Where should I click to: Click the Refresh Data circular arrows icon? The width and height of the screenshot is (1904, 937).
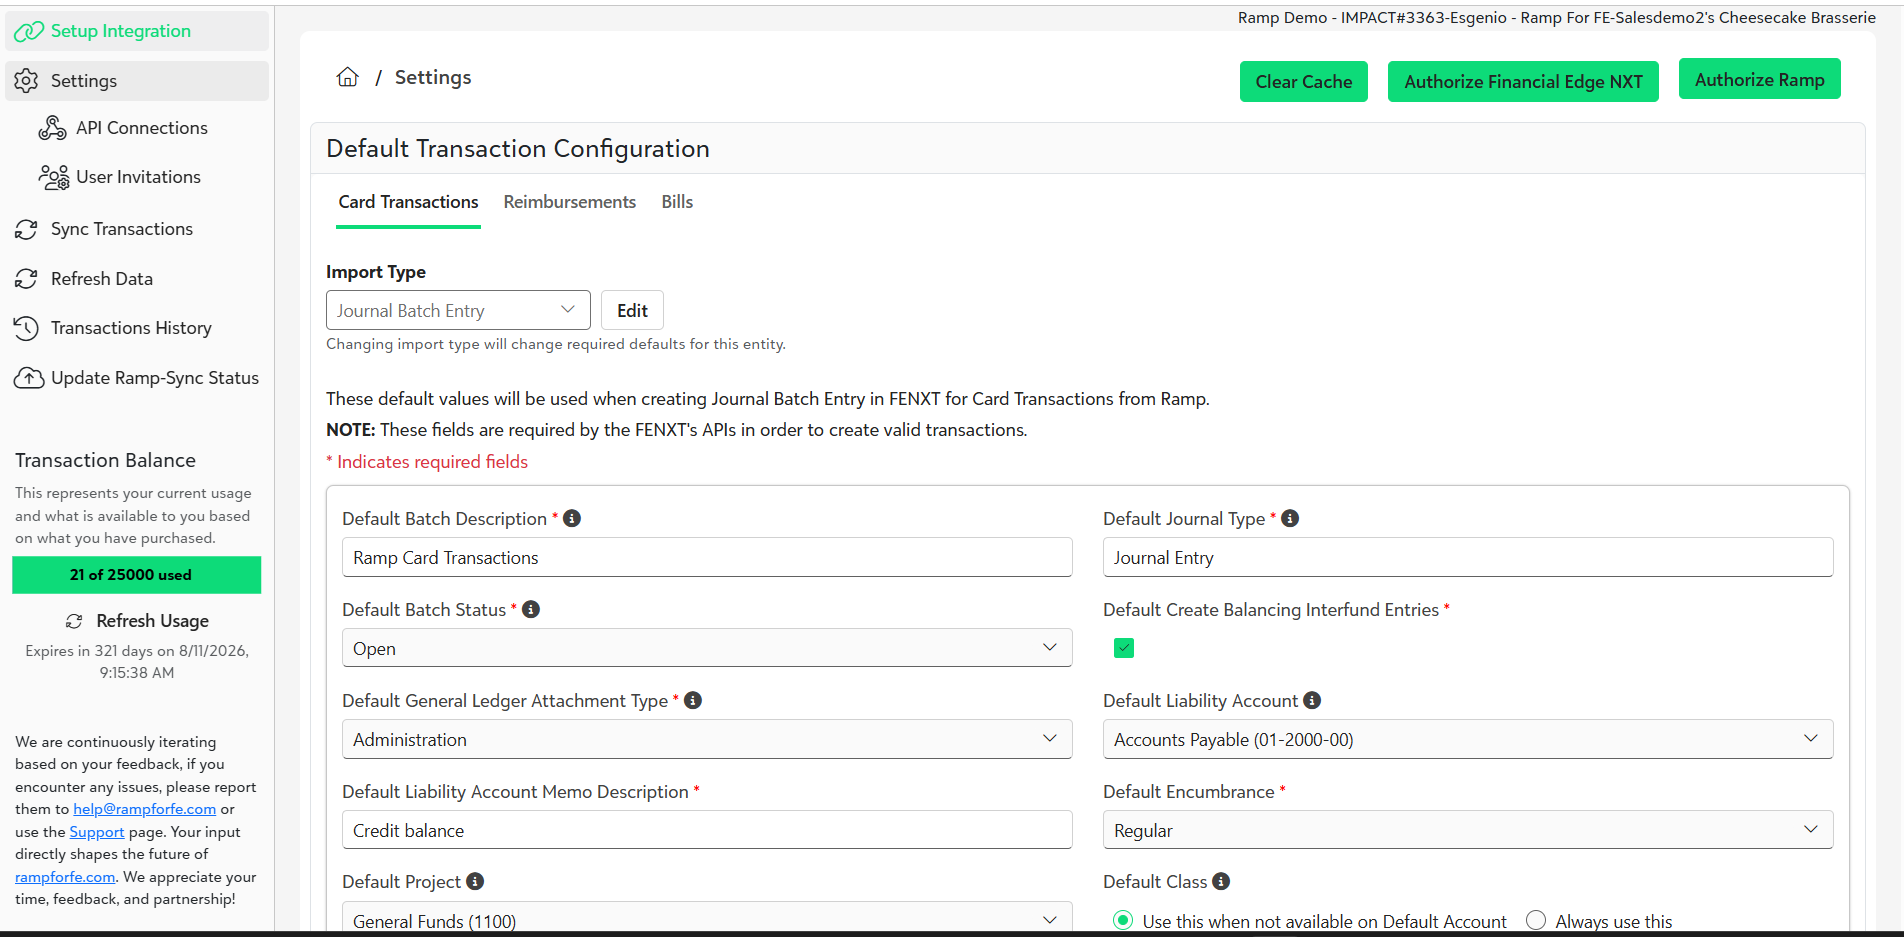click(x=26, y=279)
